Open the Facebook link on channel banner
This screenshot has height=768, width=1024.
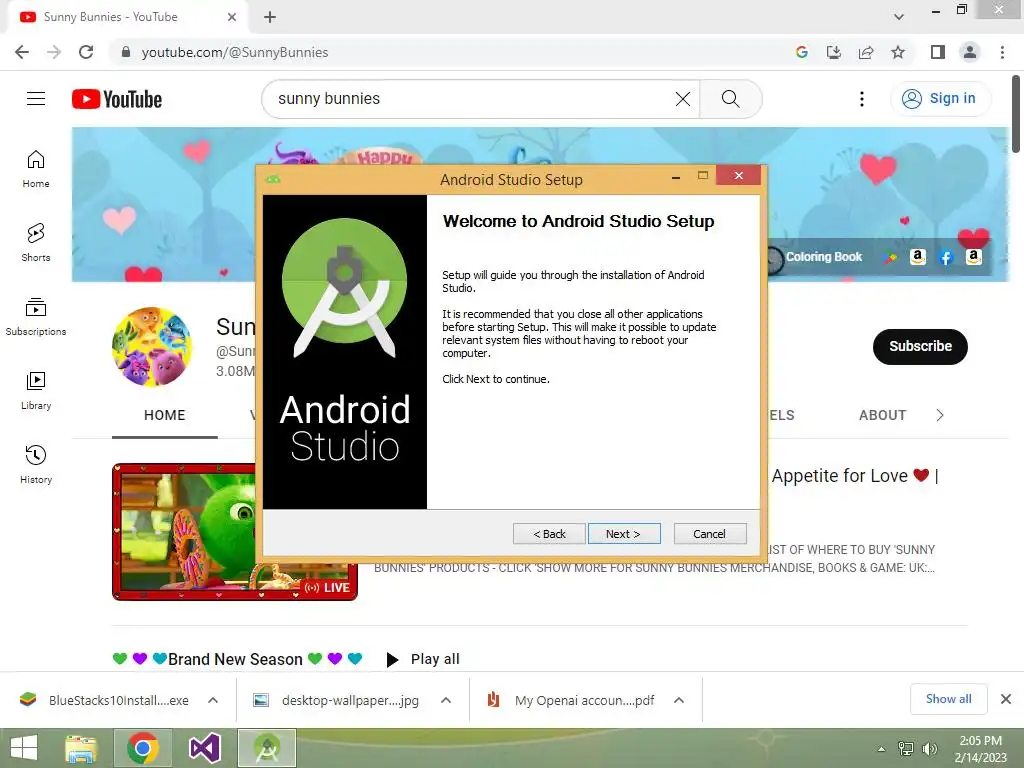[x=946, y=257]
